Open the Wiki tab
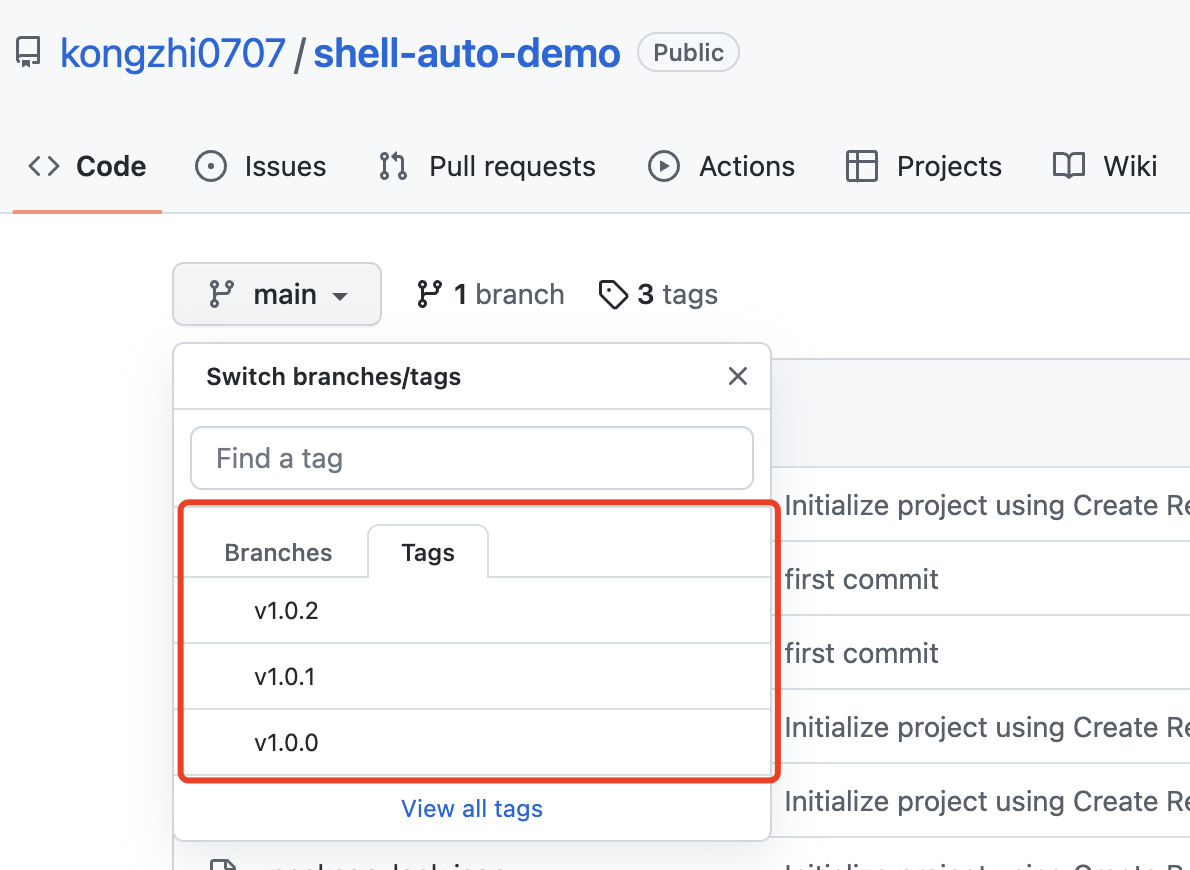 pyautogui.click(x=1105, y=166)
